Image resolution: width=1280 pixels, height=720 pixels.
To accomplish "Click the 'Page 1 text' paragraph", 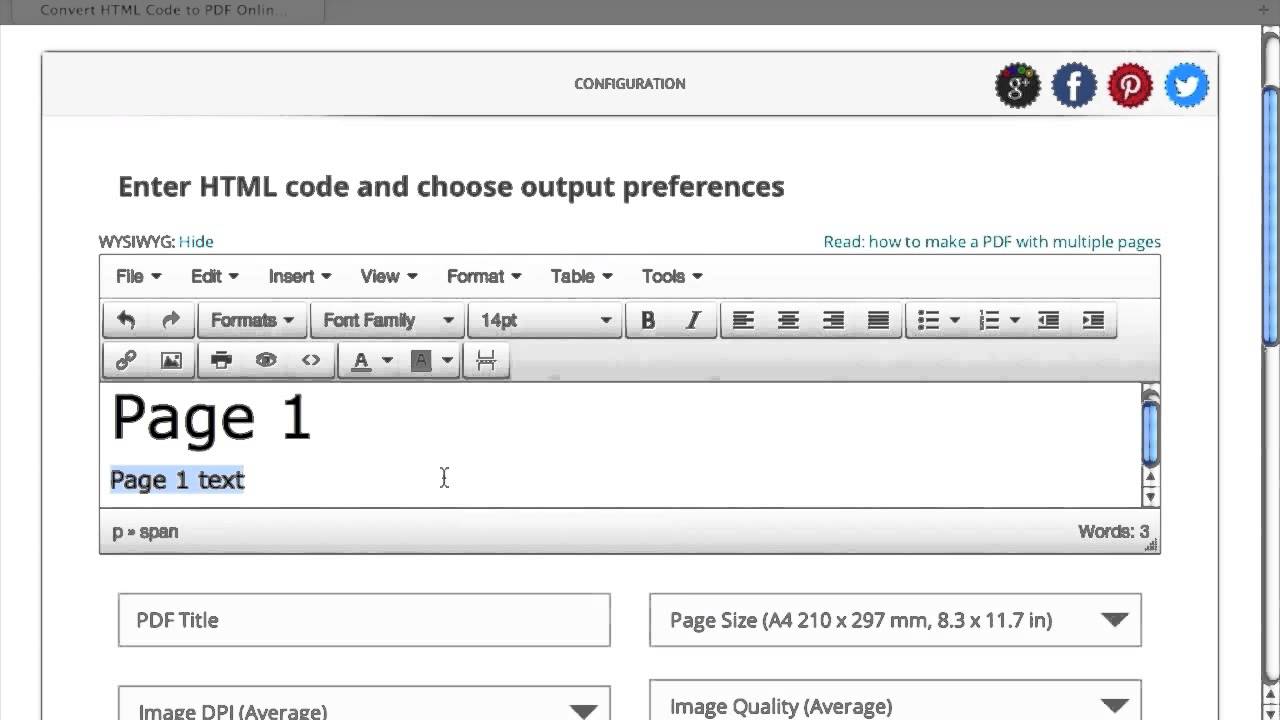I will coord(177,480).
